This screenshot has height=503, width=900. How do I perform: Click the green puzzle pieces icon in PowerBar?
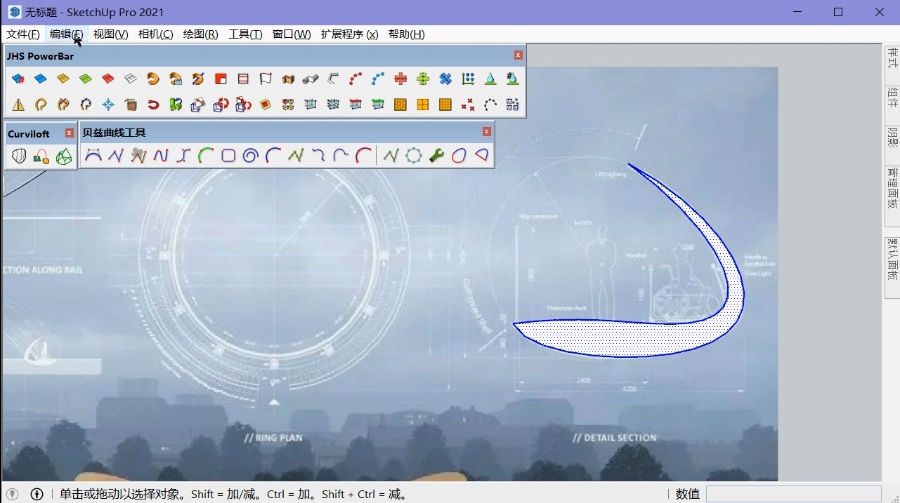pyautogui.click(x=175, y=105)
